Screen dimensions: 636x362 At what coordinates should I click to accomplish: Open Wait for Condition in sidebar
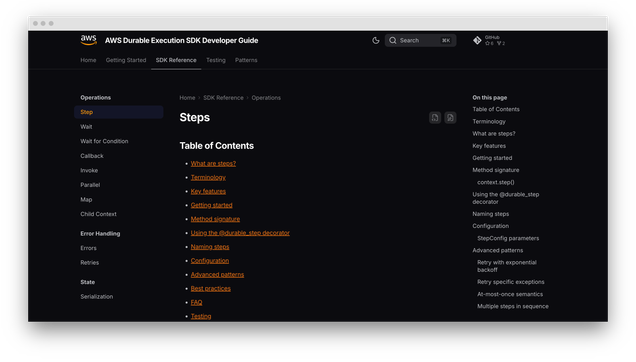click(104, 141)
